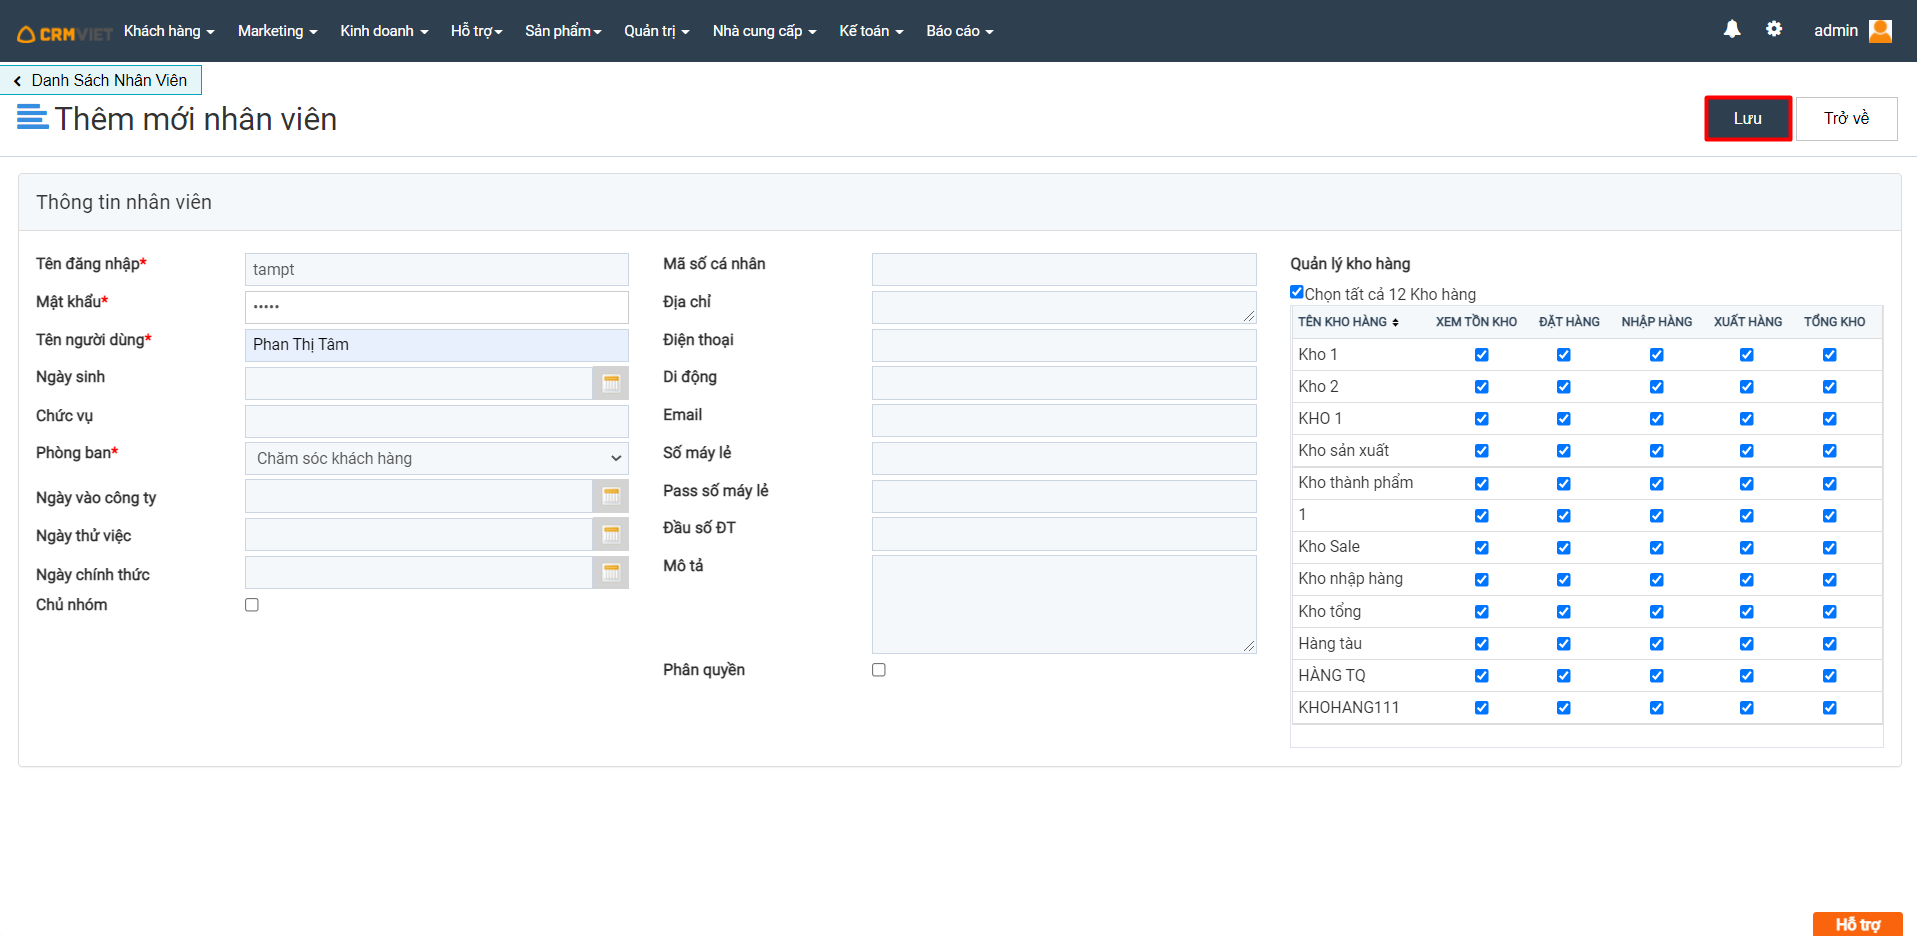1917x936 pixels.
Task: Enable the Chủ nhóm checkbox
Action: (252, 605)
